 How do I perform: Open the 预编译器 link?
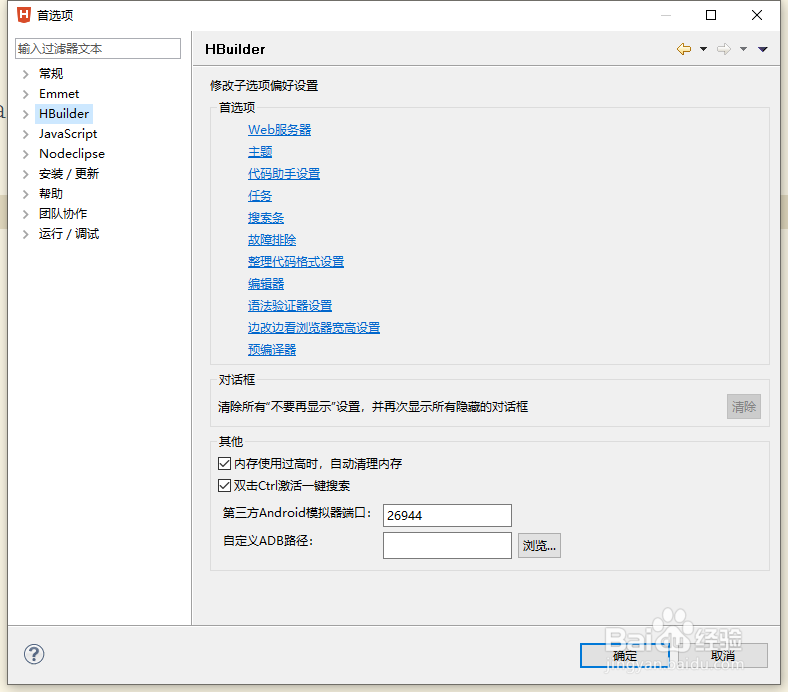[x=272, y=350]
